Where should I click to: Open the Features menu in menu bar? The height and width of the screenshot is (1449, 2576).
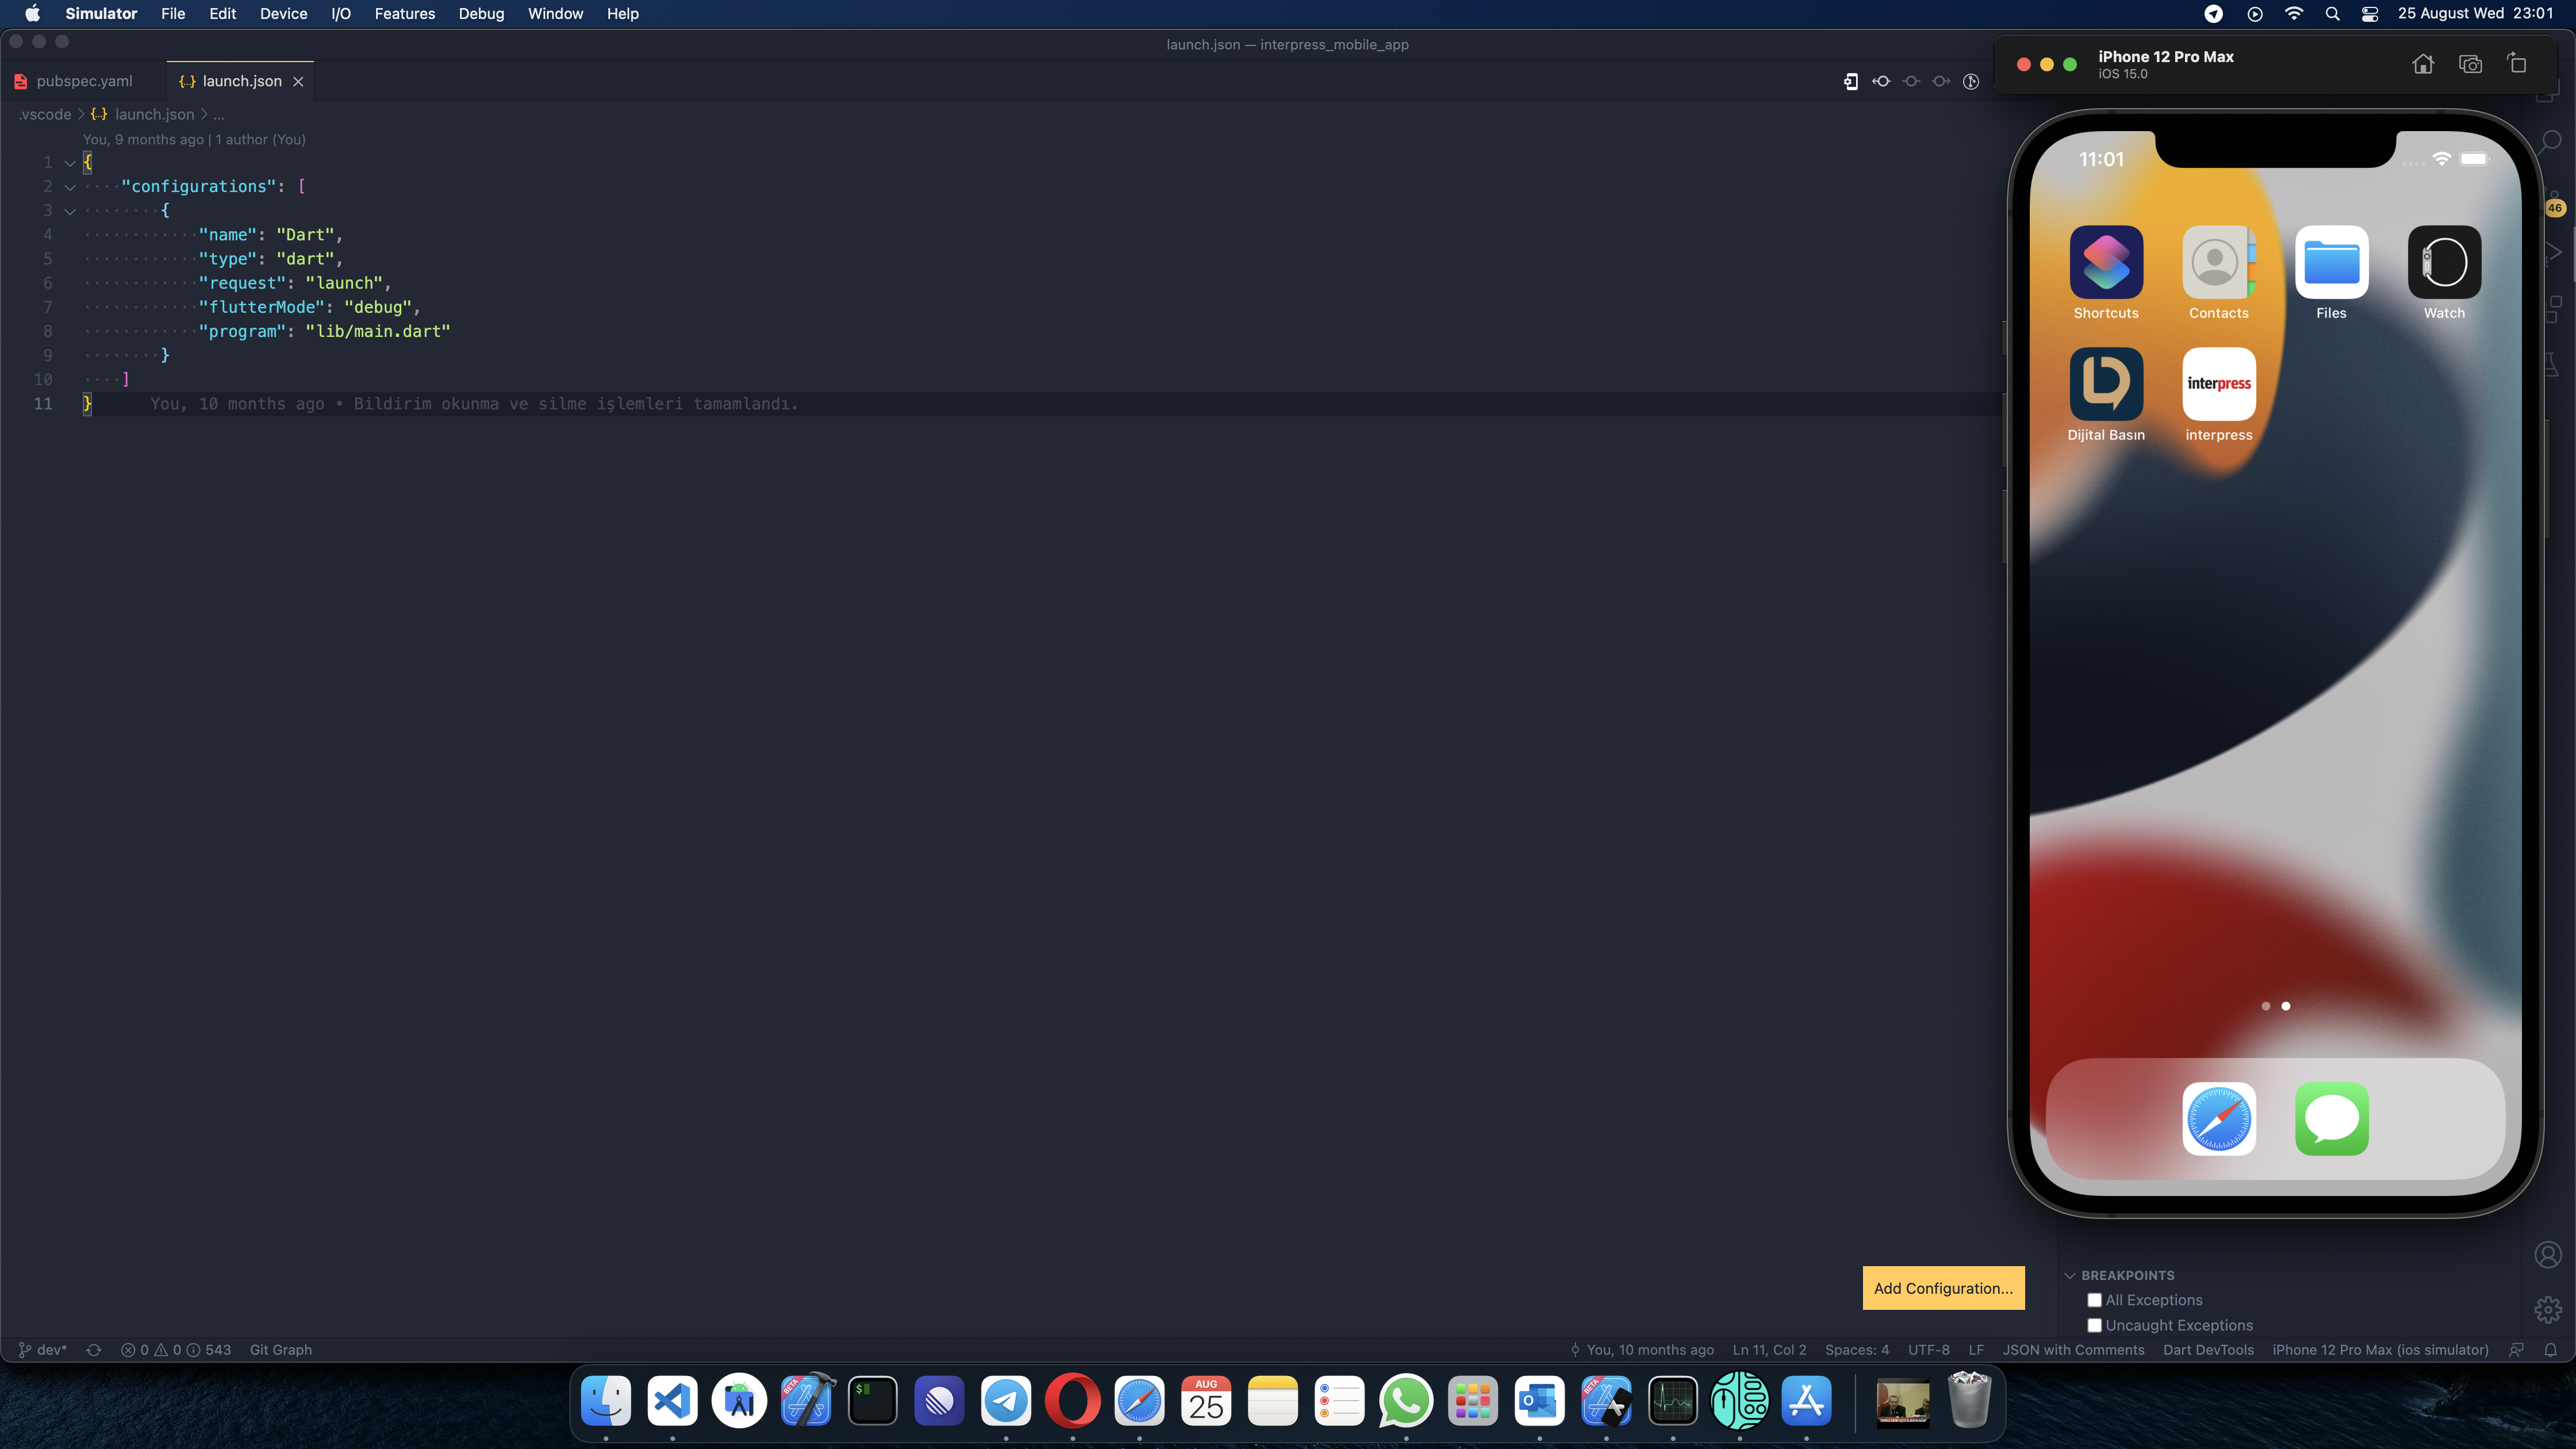coord(404,14)
